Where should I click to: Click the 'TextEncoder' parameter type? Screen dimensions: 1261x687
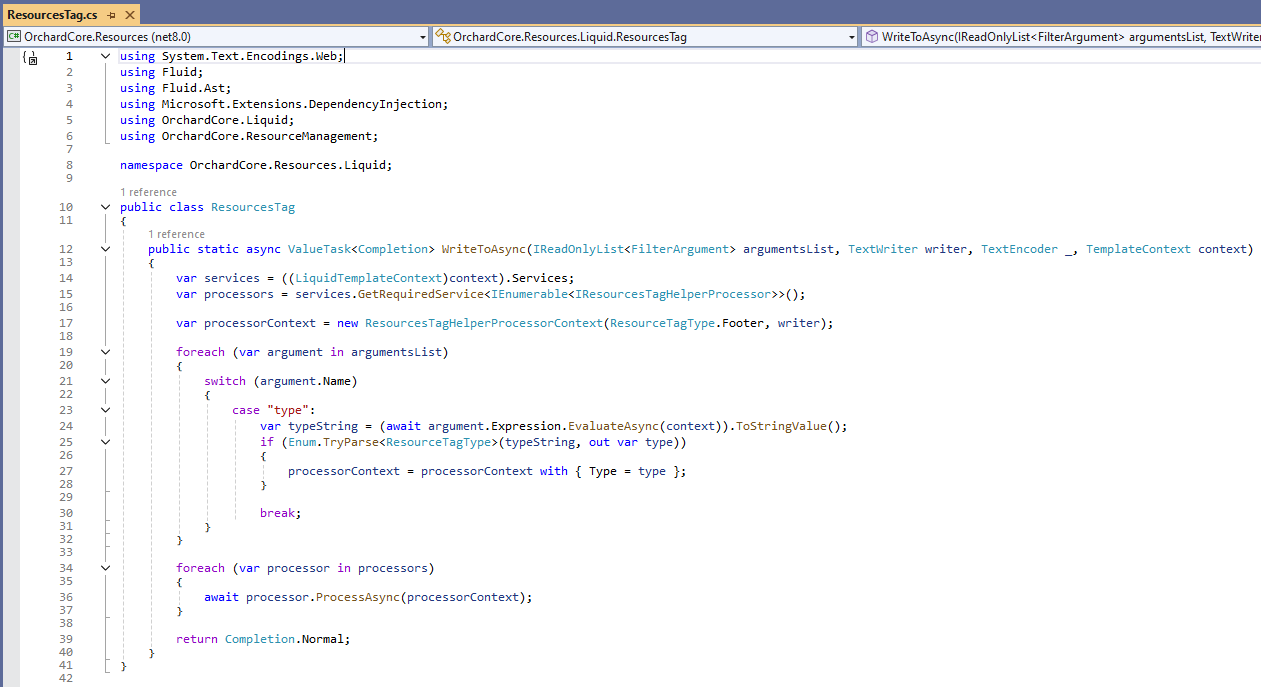coord(1019,249)
